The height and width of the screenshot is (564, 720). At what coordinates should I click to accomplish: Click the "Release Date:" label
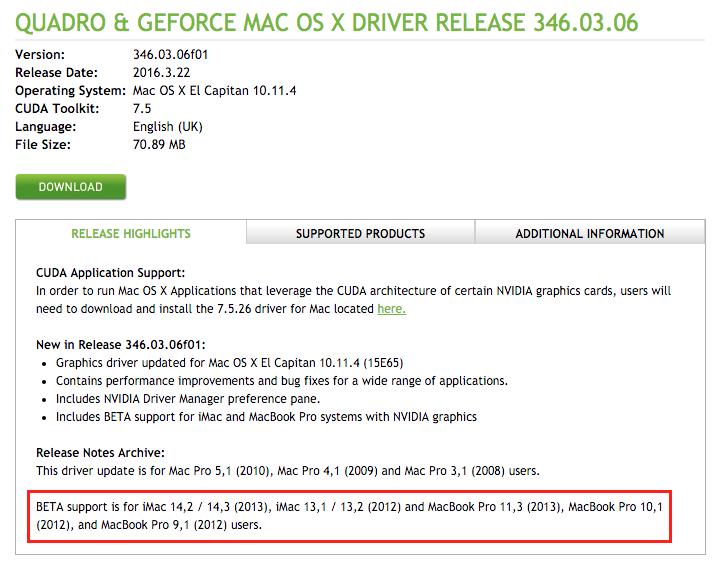tap(56, 73)
